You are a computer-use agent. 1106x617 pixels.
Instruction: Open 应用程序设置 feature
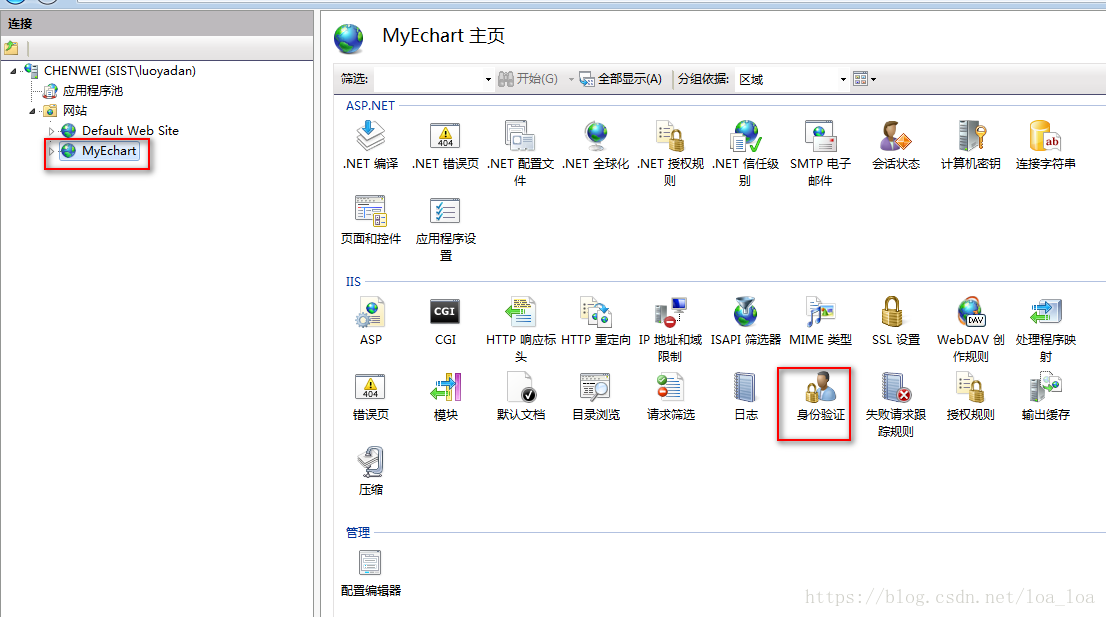point(445,229)
